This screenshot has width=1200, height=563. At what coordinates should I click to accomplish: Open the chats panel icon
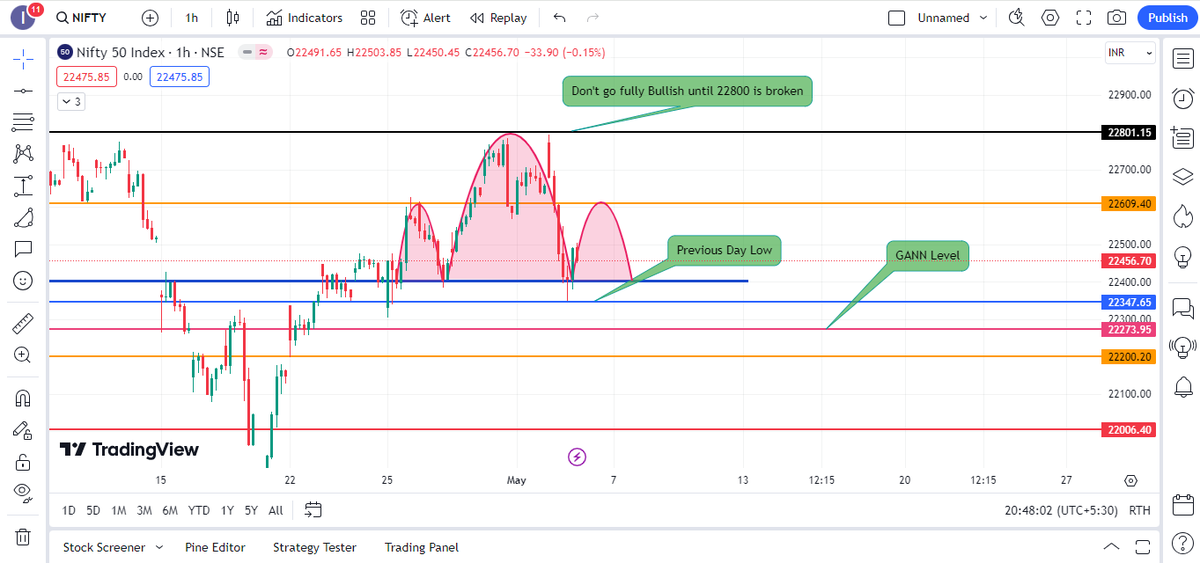(x=1184, y=307)
